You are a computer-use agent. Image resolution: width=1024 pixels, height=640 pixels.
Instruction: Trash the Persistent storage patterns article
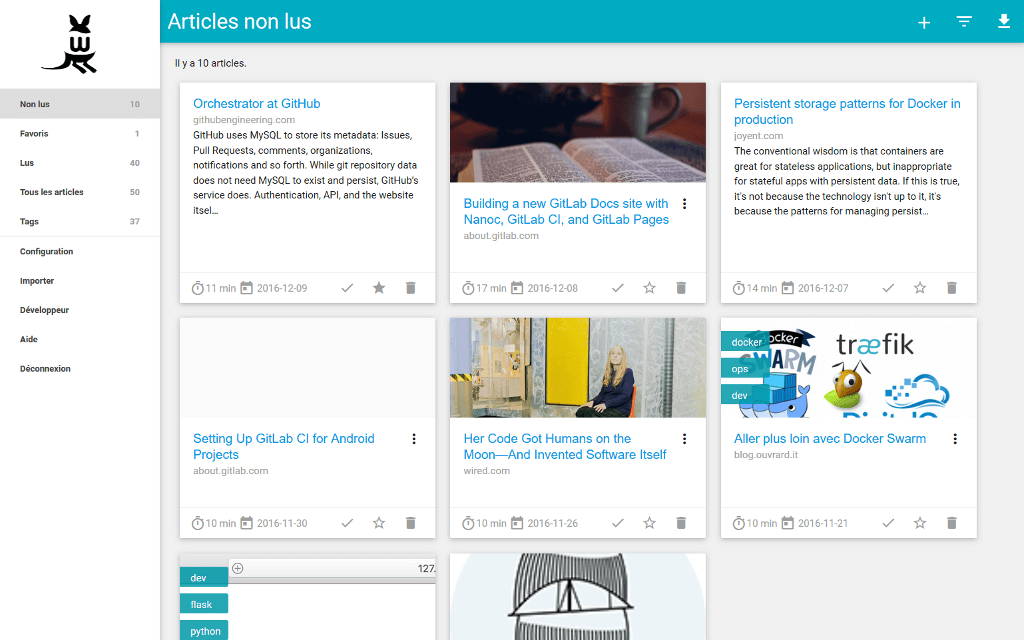951,288
